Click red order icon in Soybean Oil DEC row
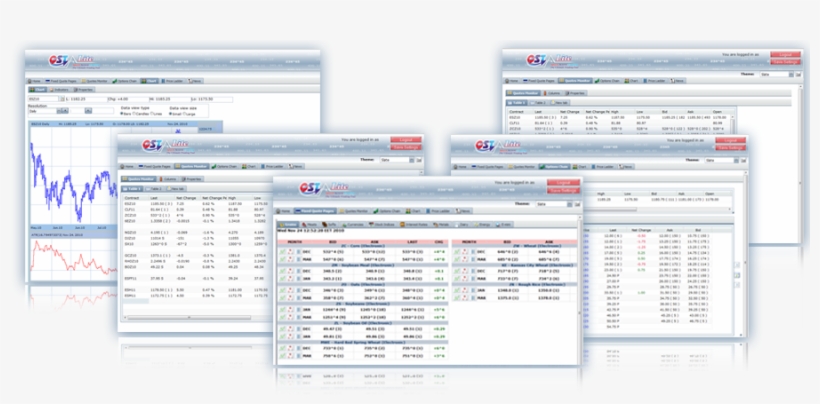The height and width of the screenshot is (404, 820). tap(290, 329)
